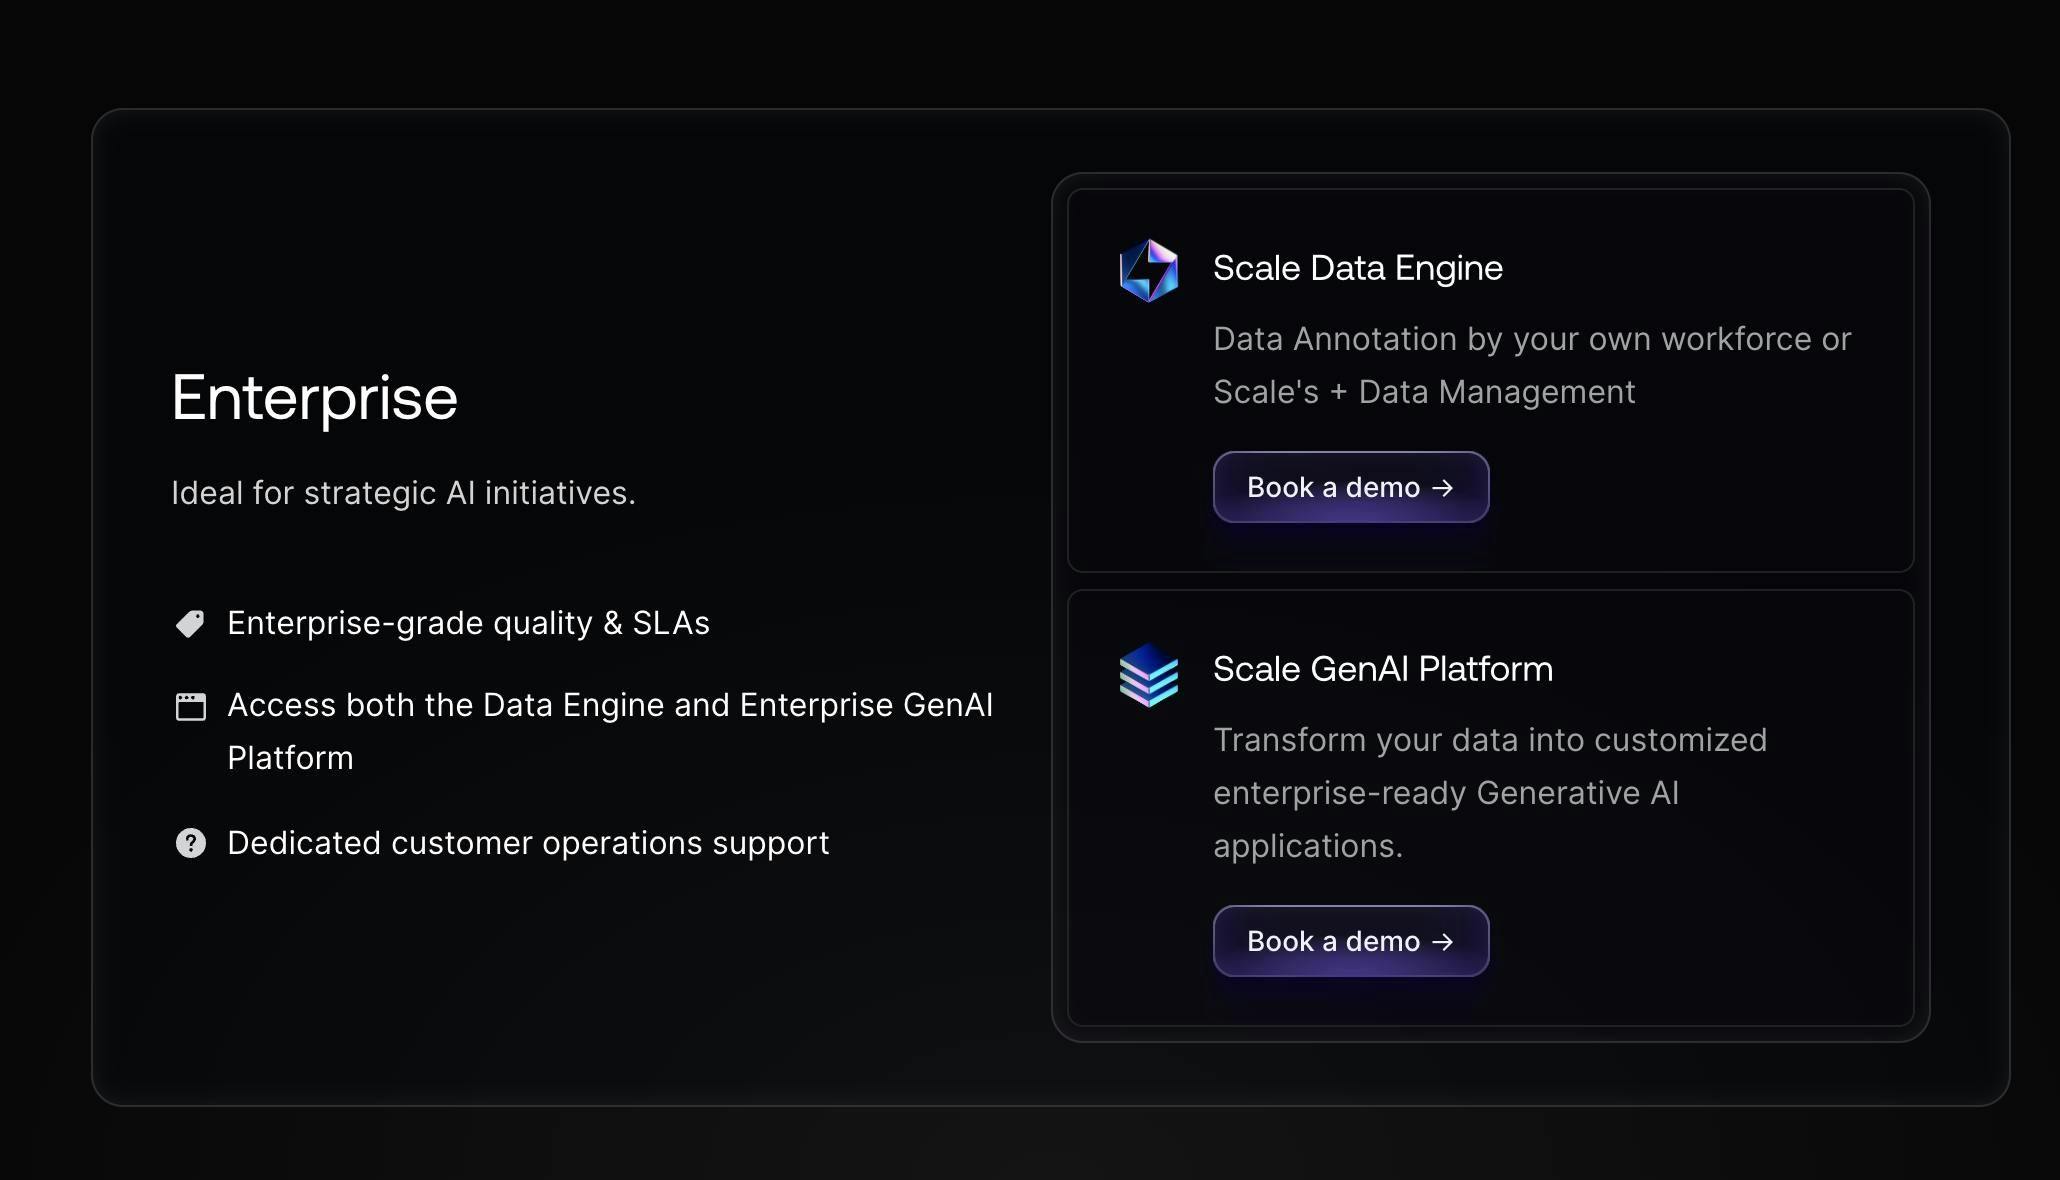Click empty space right of Data Engine's demo button
This screenshot has height=1180, width=2060.
pos(1700,488)
